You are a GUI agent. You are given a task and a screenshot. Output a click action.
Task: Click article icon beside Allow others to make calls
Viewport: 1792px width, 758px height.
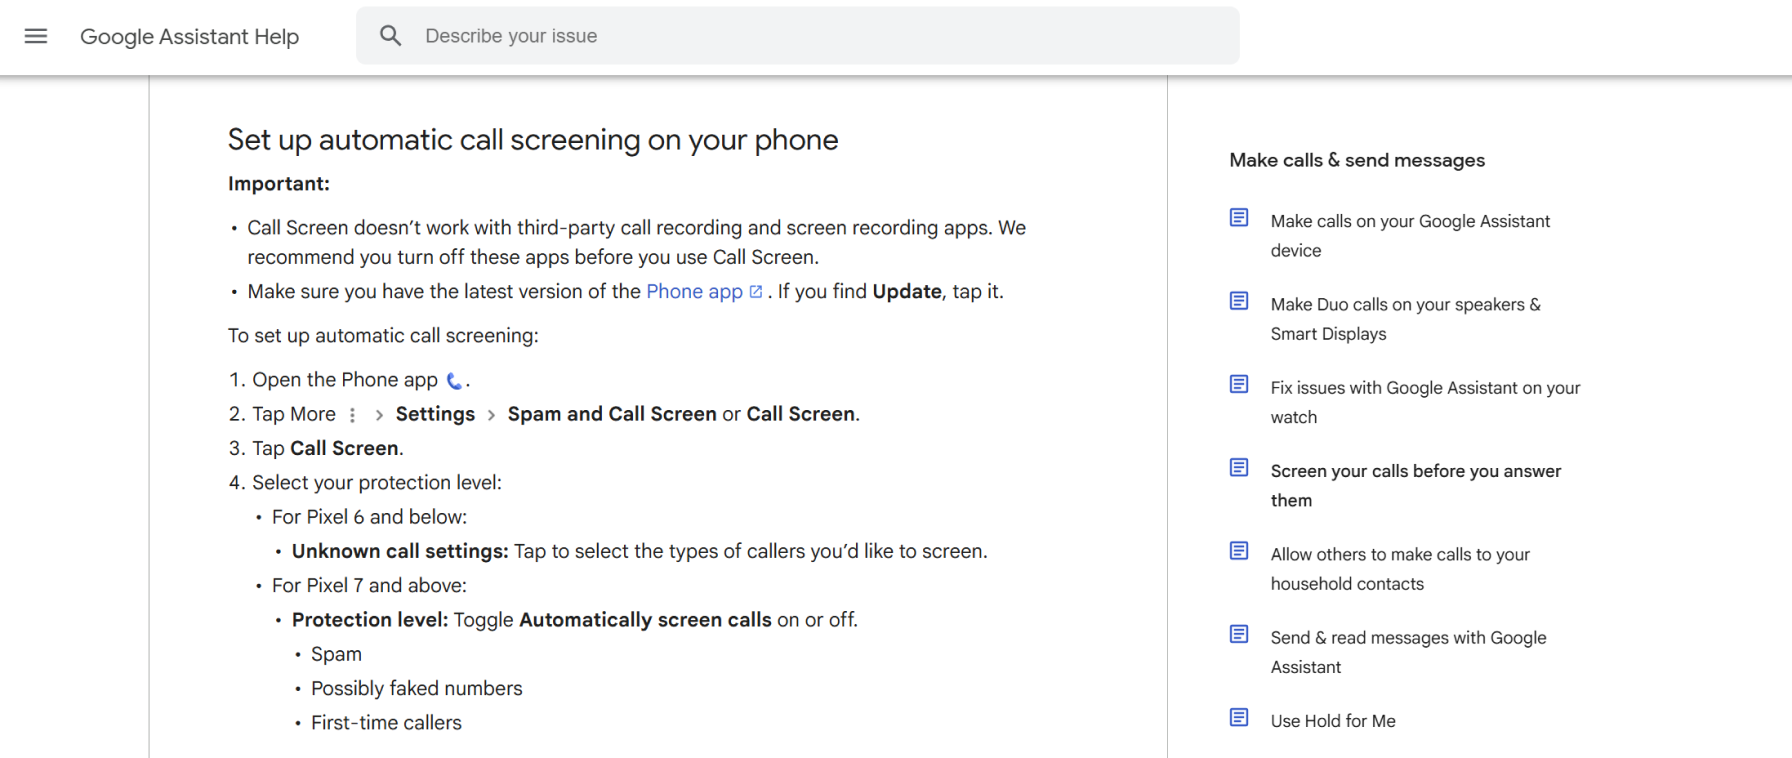point(1239,551)
